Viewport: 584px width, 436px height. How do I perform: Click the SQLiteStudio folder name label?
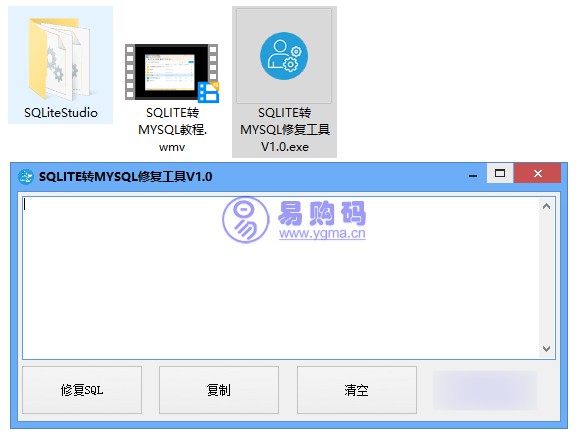61,112
